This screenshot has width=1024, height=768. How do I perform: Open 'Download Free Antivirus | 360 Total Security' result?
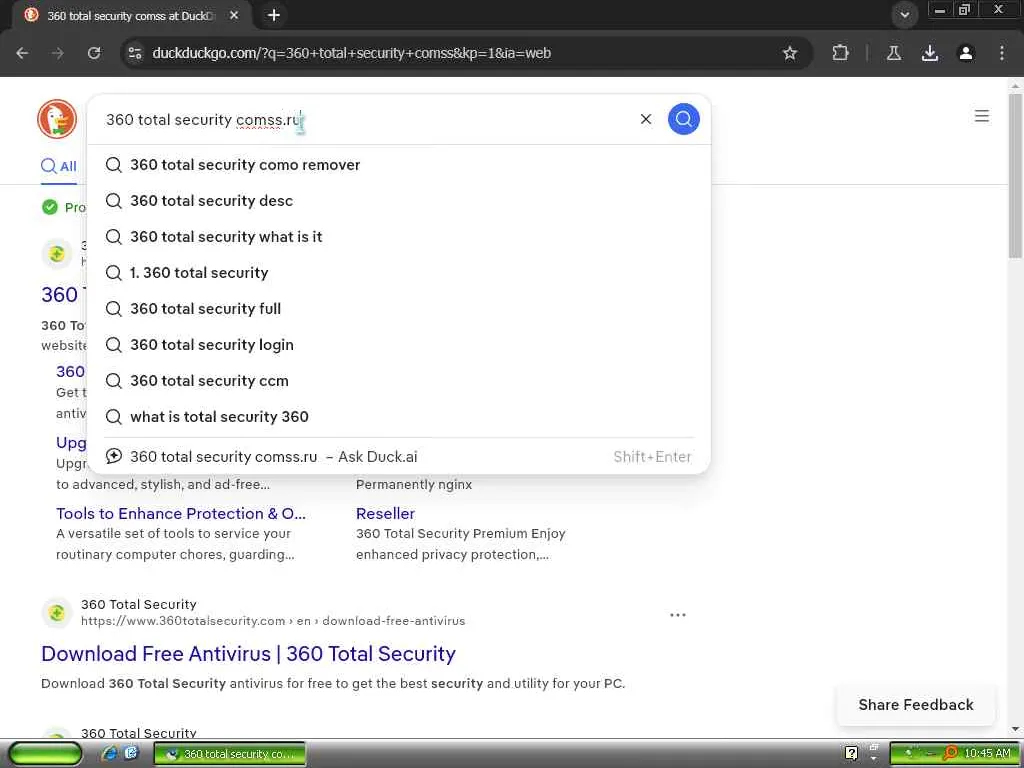coord(248,654)
